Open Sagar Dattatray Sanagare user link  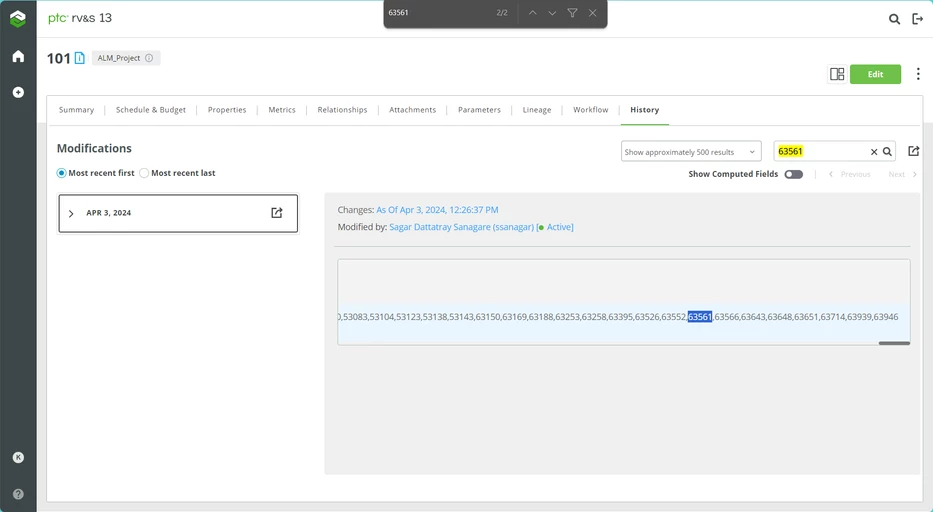pyautogui.click(x=461, y=227)
